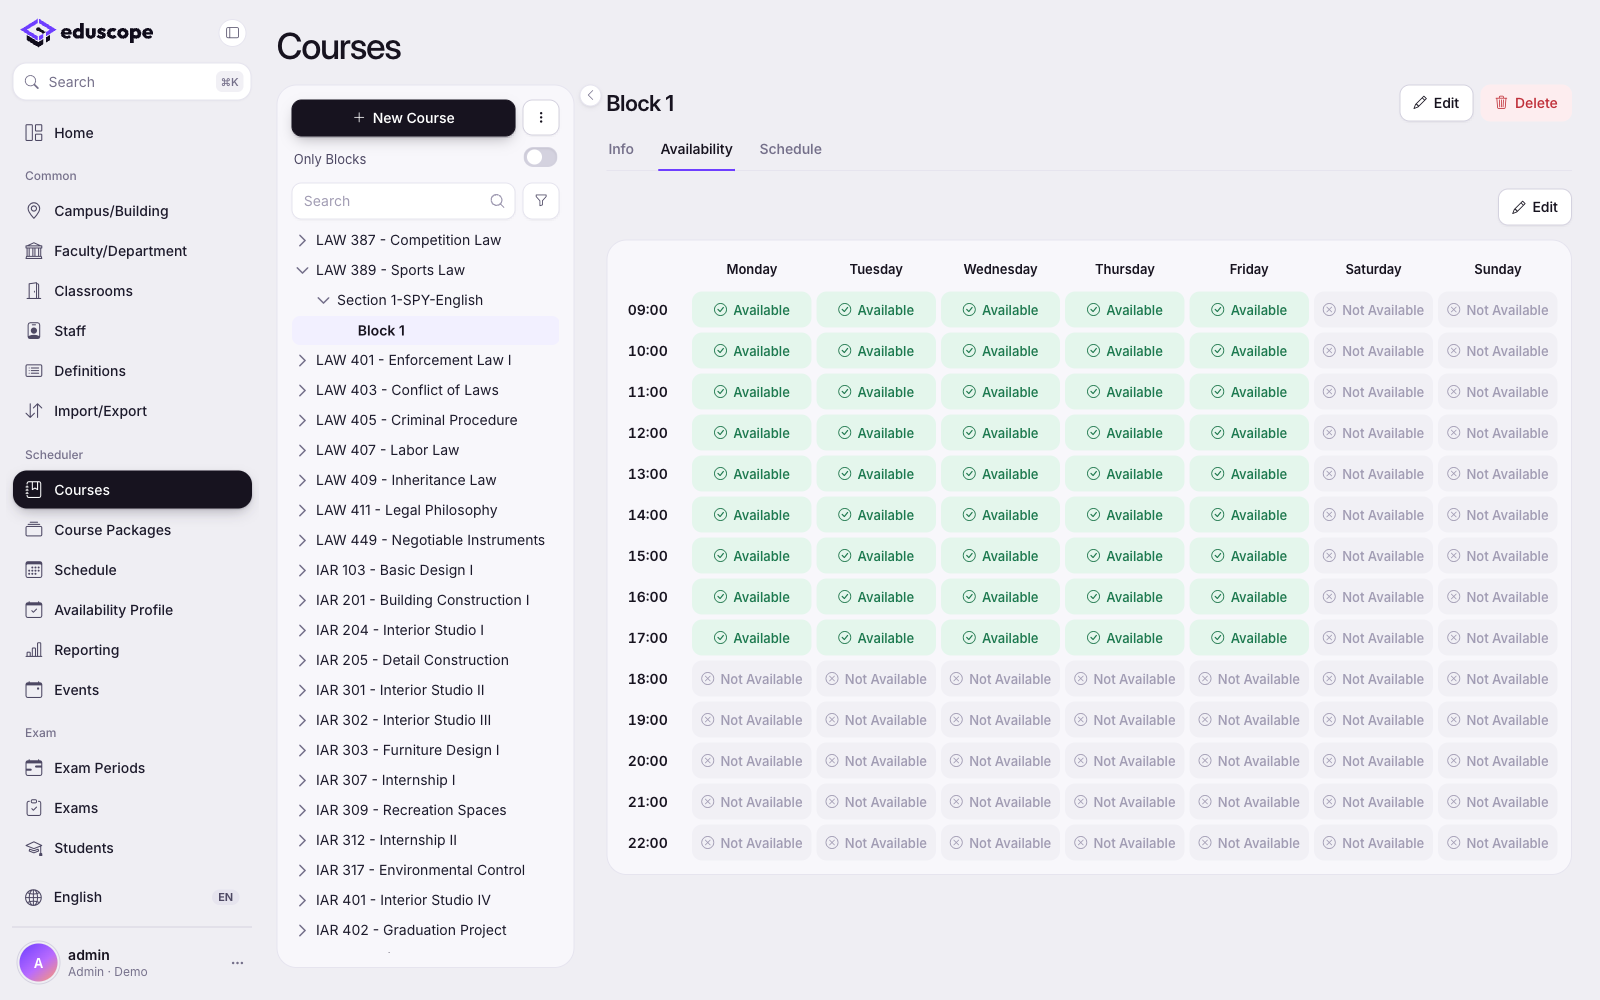The width and height of the screenshot is (1600, 1000).
Task: Select the Availability tab
Action: [696, 149]
